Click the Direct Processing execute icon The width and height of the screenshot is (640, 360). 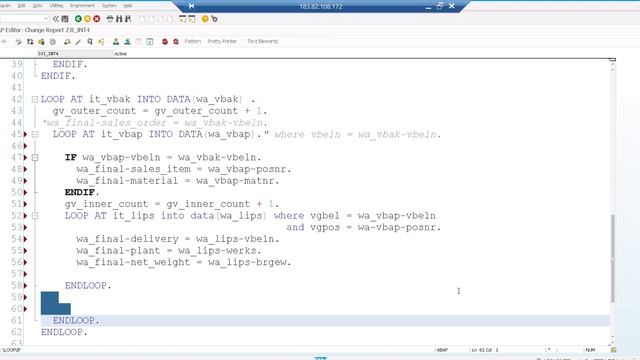coord(90,42)
